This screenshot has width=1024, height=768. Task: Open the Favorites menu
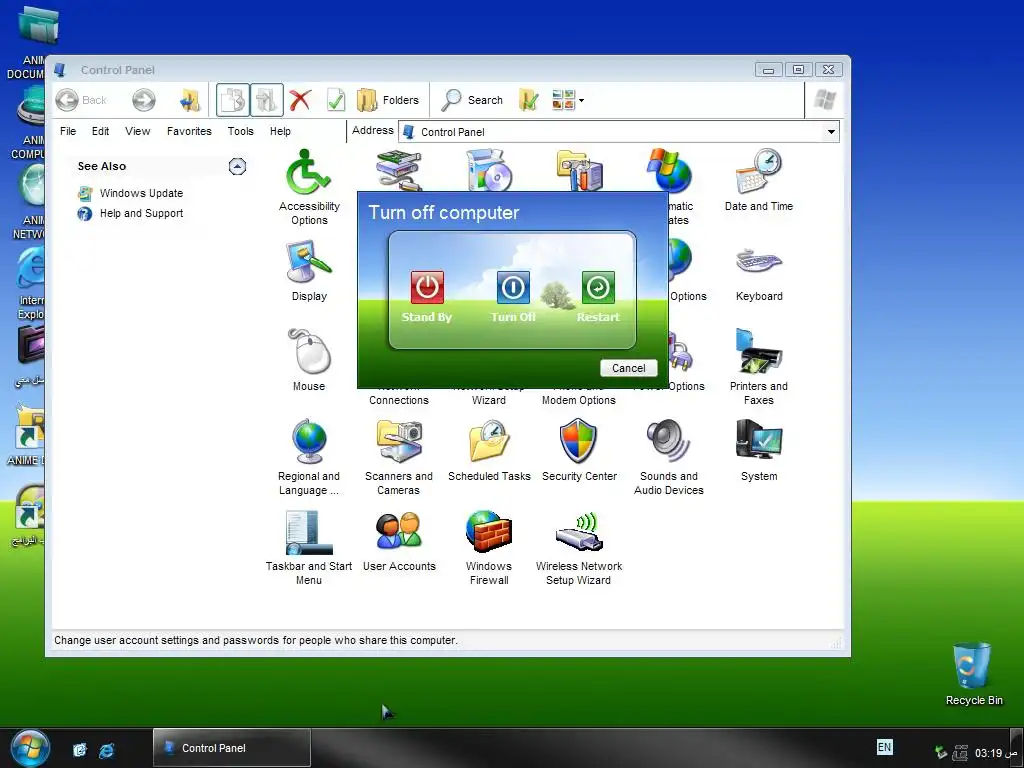(189, 131)
